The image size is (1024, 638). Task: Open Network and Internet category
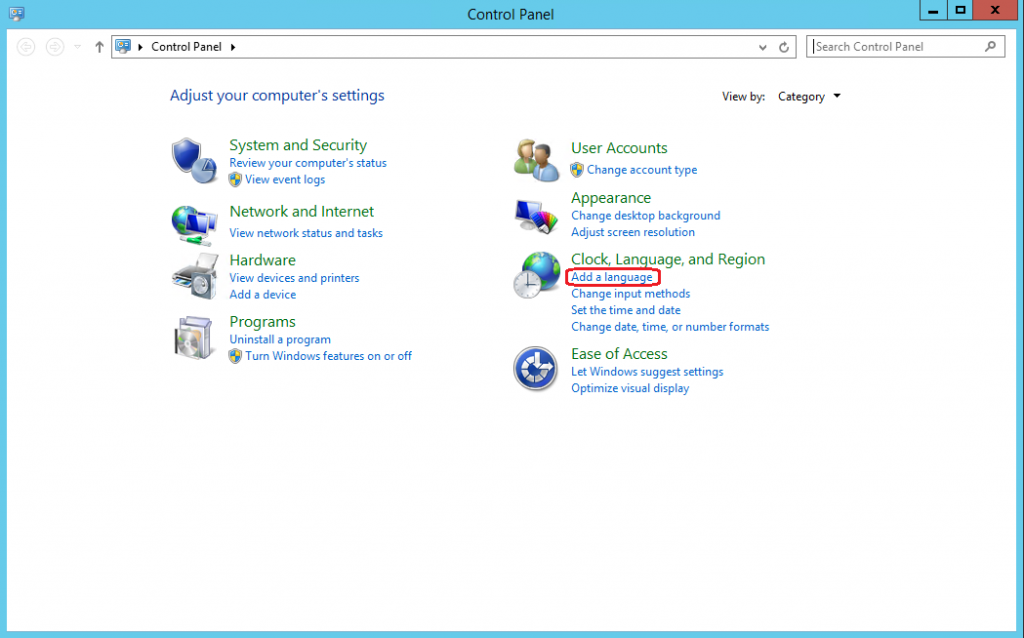[x=302, y=212]
